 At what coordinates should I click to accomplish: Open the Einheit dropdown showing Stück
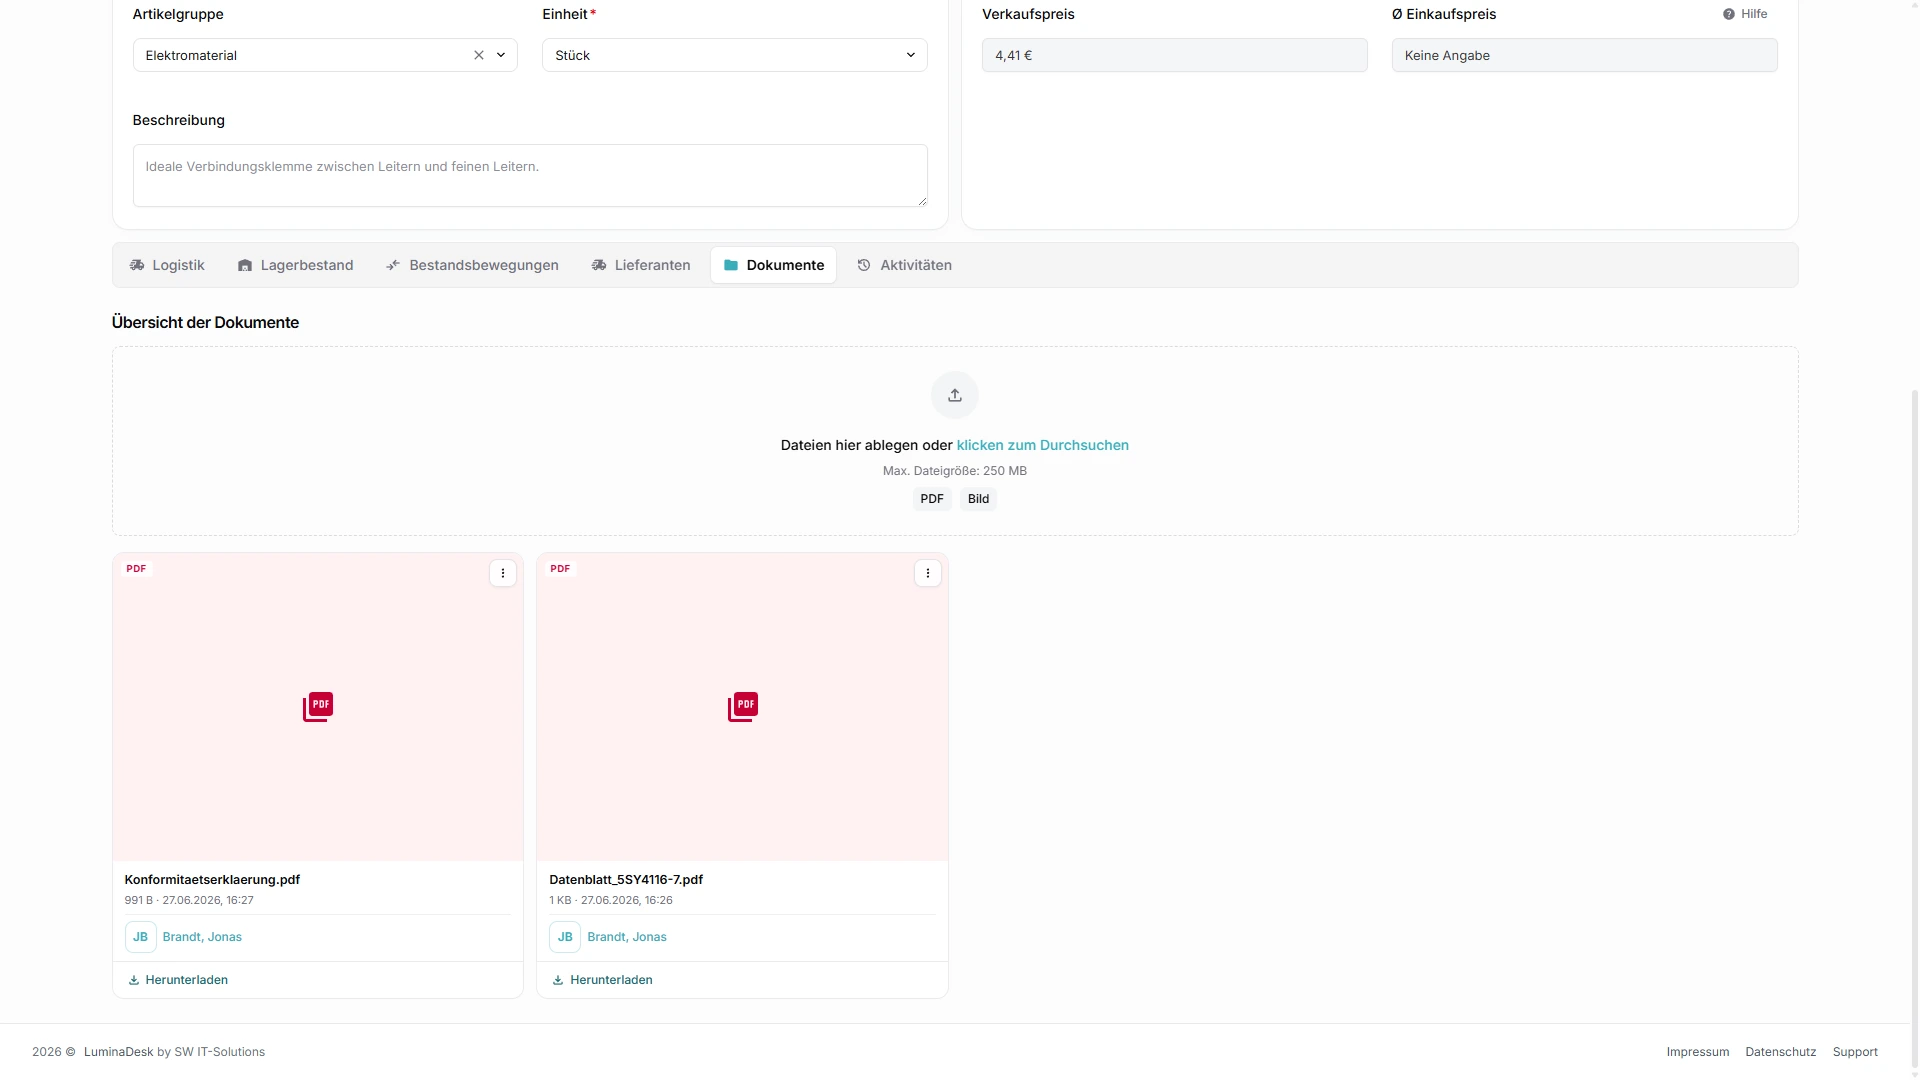tap(734, 55)
